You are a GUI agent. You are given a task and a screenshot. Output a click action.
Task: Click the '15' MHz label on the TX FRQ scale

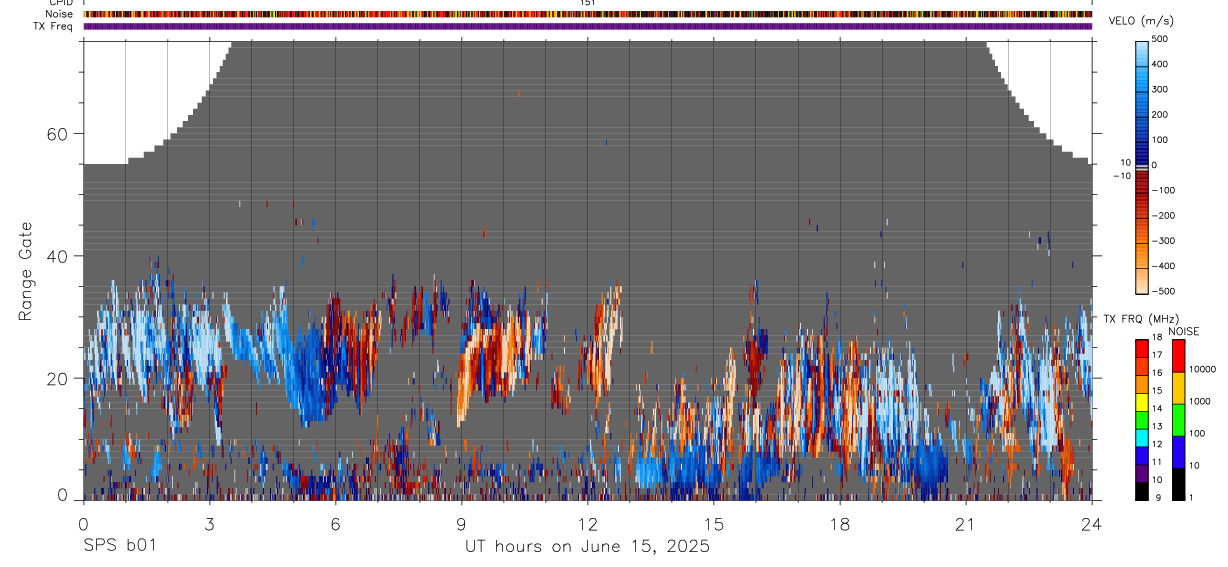tap(1156, 391)
